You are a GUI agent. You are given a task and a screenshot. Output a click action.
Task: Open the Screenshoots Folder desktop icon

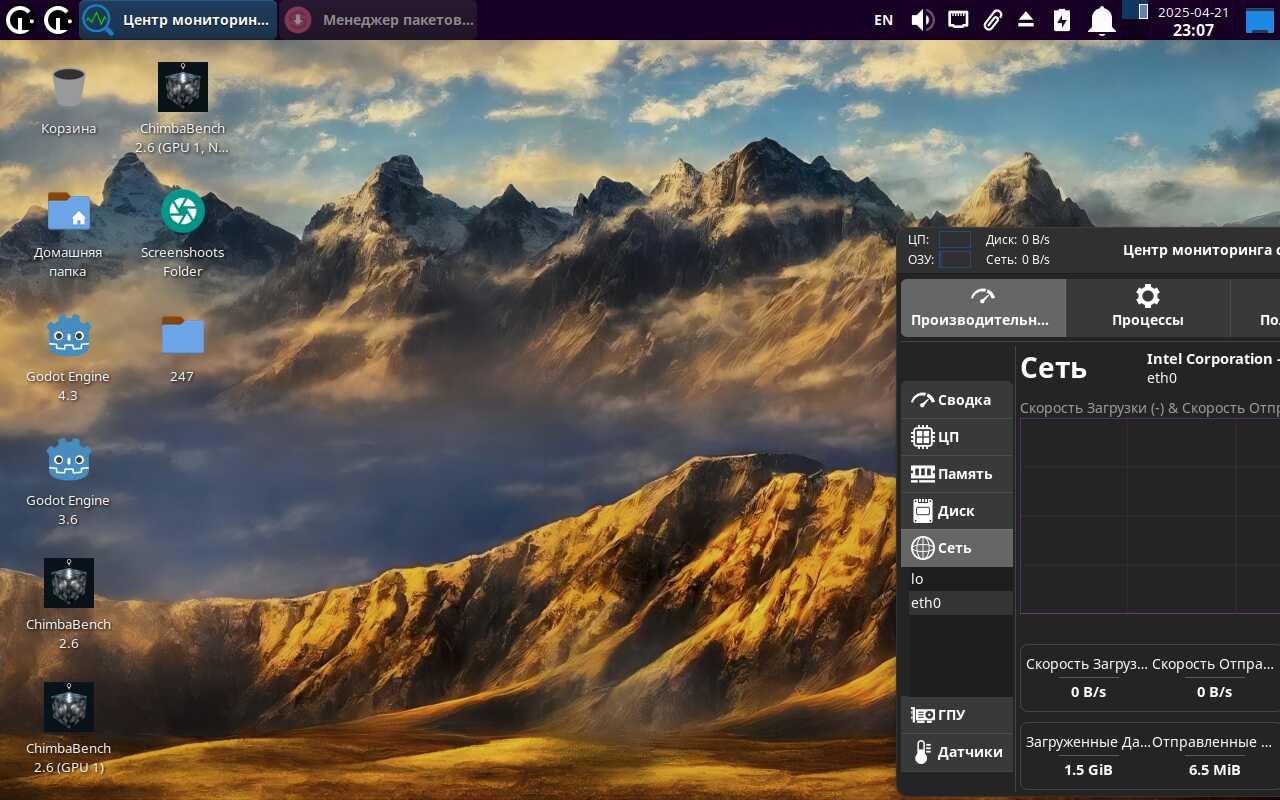click(183, 211)
